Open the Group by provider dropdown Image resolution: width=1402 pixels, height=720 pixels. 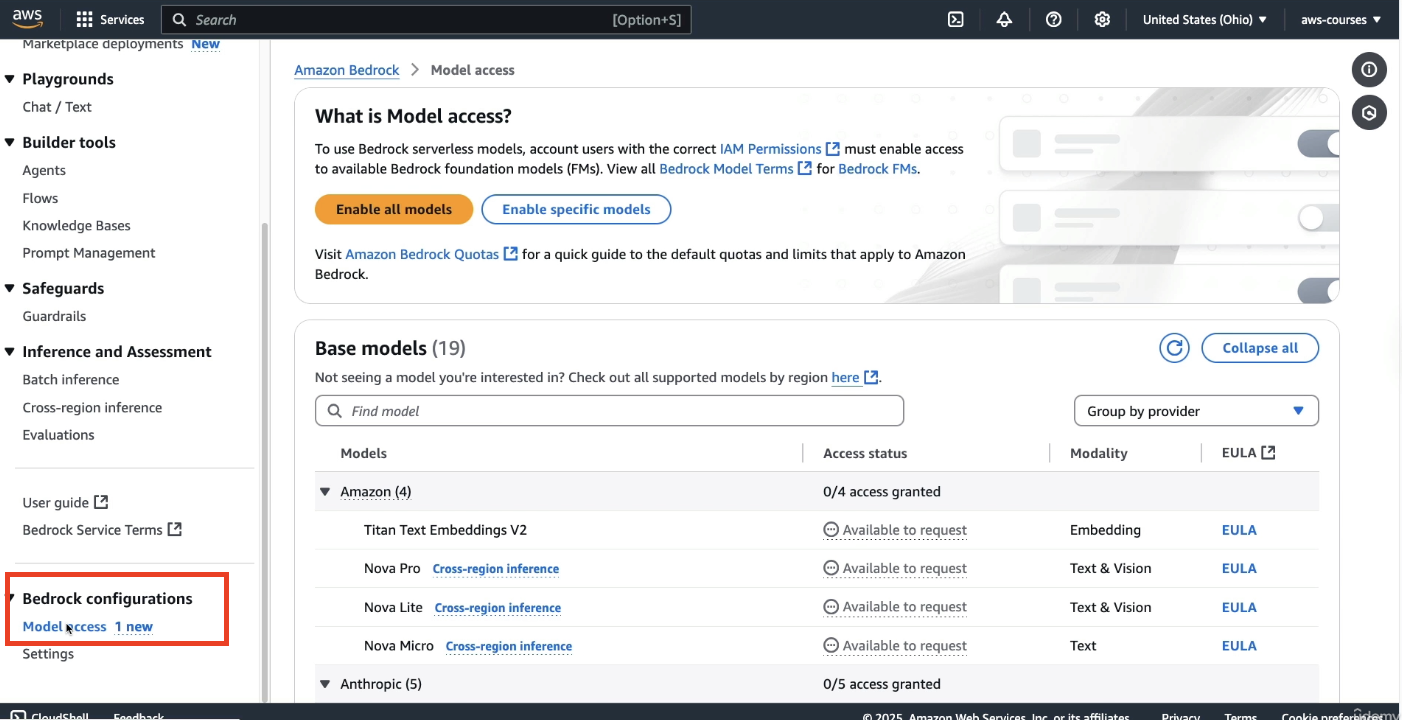pyautogui.click(x=1196, y=411)
